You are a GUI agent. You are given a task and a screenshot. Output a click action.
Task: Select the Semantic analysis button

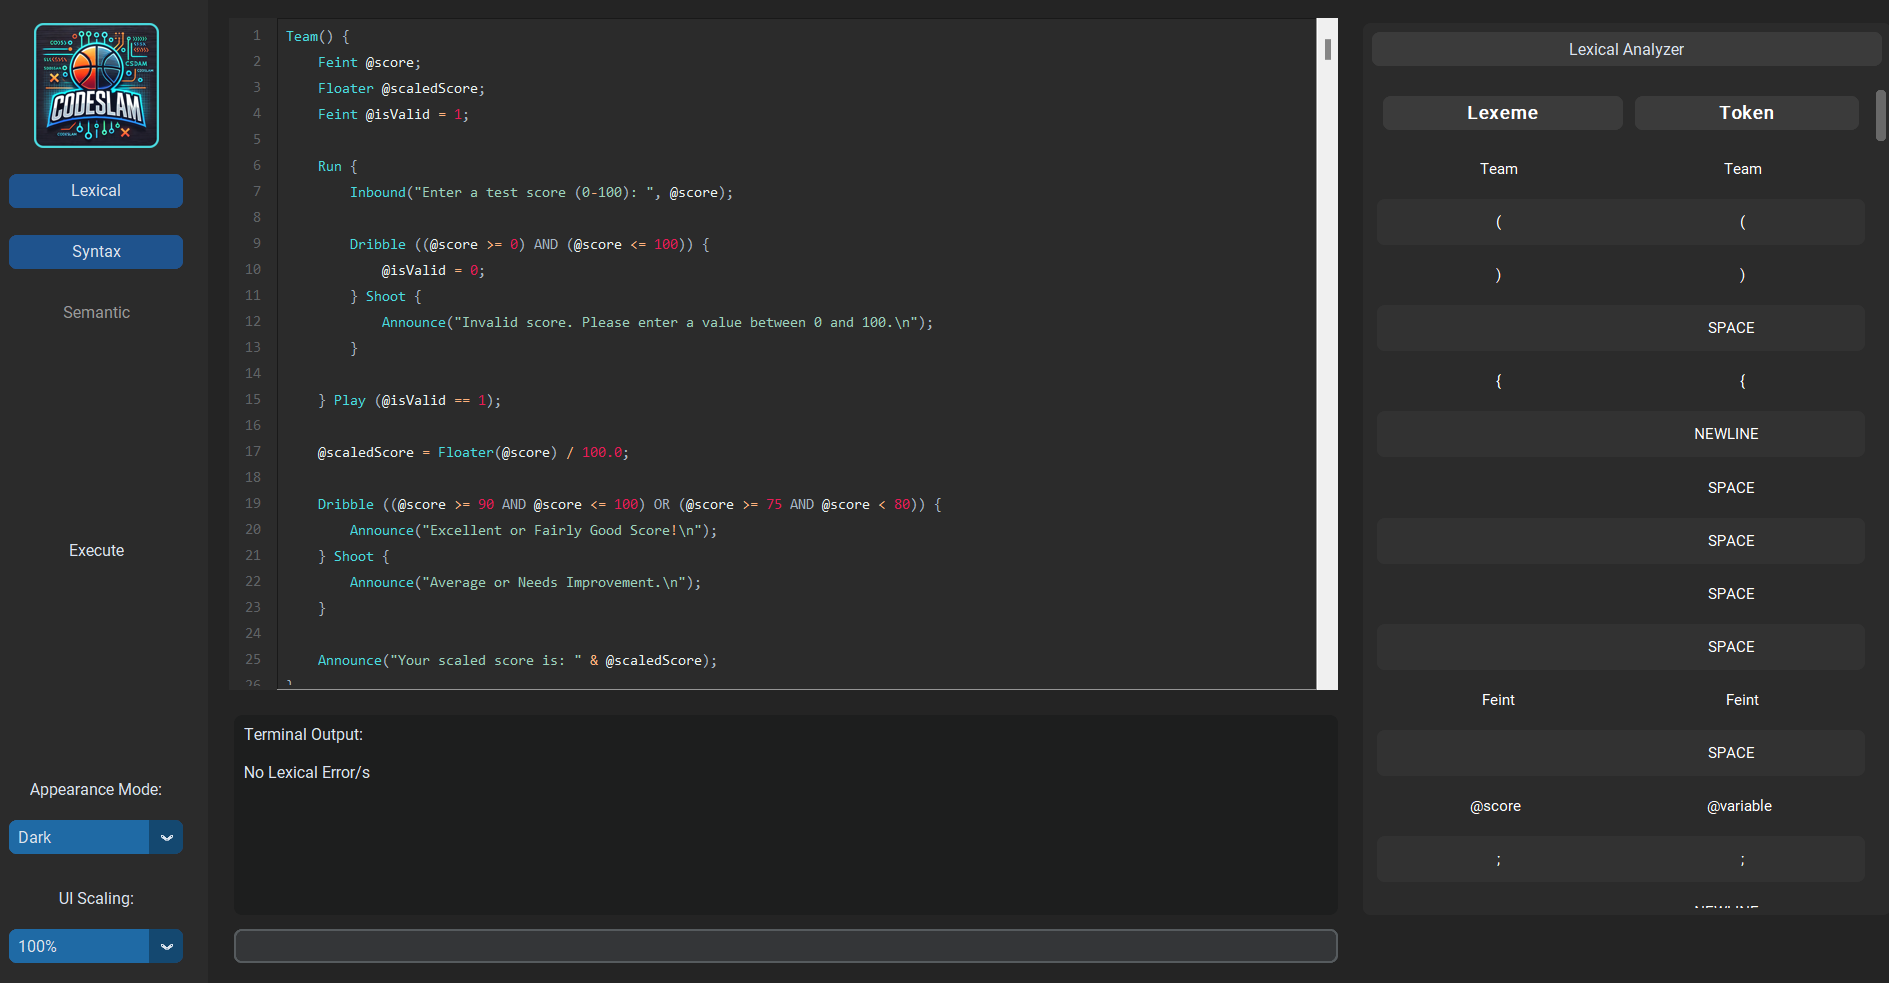[96, 313]
